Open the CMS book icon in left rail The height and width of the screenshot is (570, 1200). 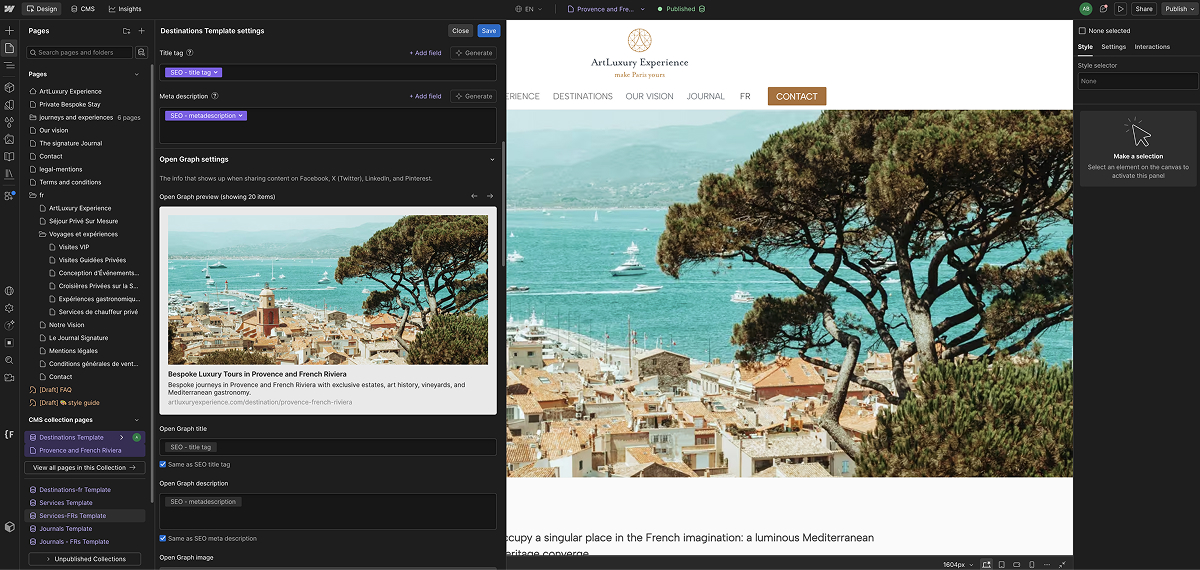[x=9, y=156]
